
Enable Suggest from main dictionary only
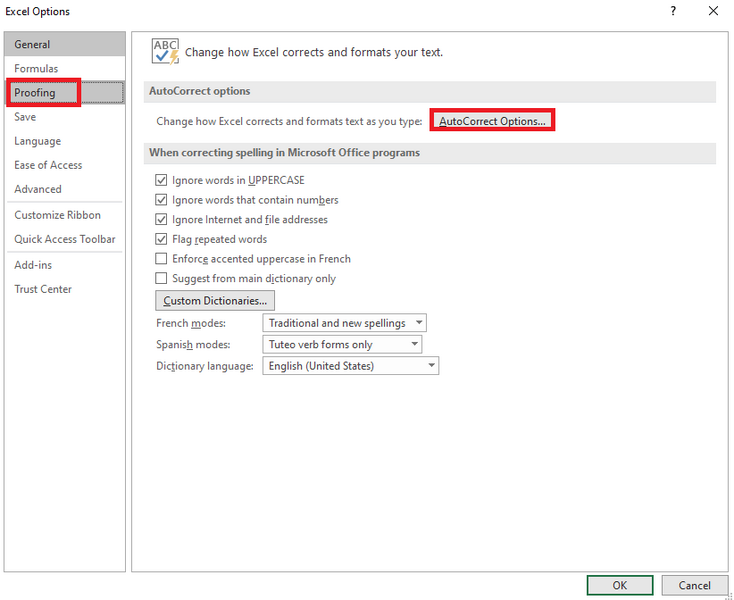click(161, 278)
